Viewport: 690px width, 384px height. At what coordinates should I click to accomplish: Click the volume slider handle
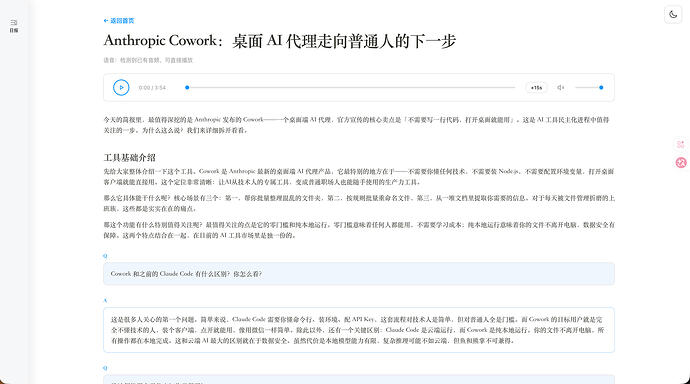[601, 88]
